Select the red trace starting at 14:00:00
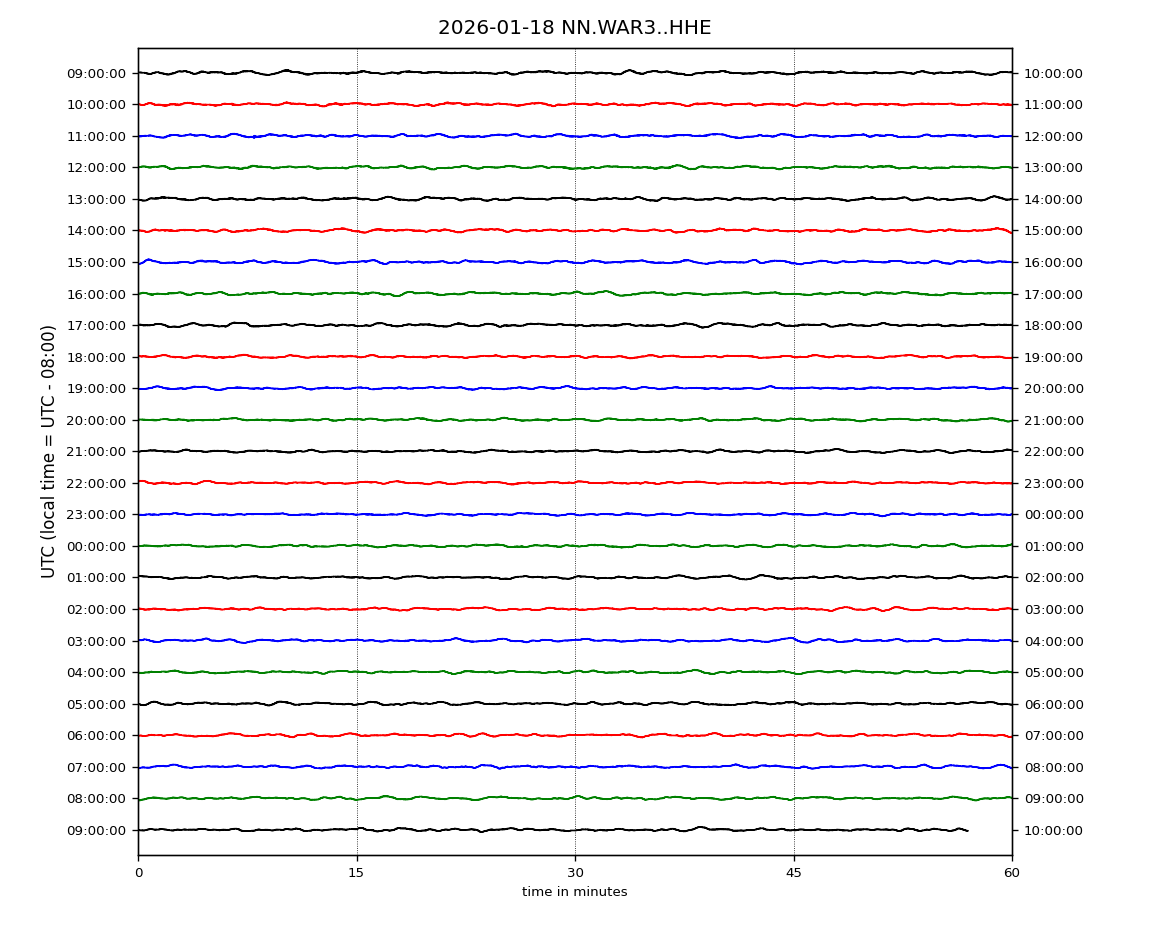The width and height of the screenshot is (1150, 950). coord(575,230)
